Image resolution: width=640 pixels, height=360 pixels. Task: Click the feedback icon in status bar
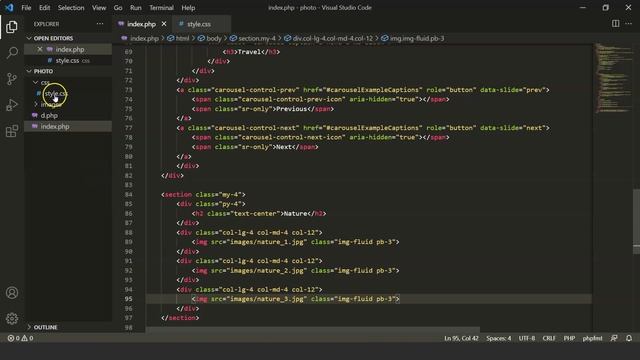click(614, 338)
